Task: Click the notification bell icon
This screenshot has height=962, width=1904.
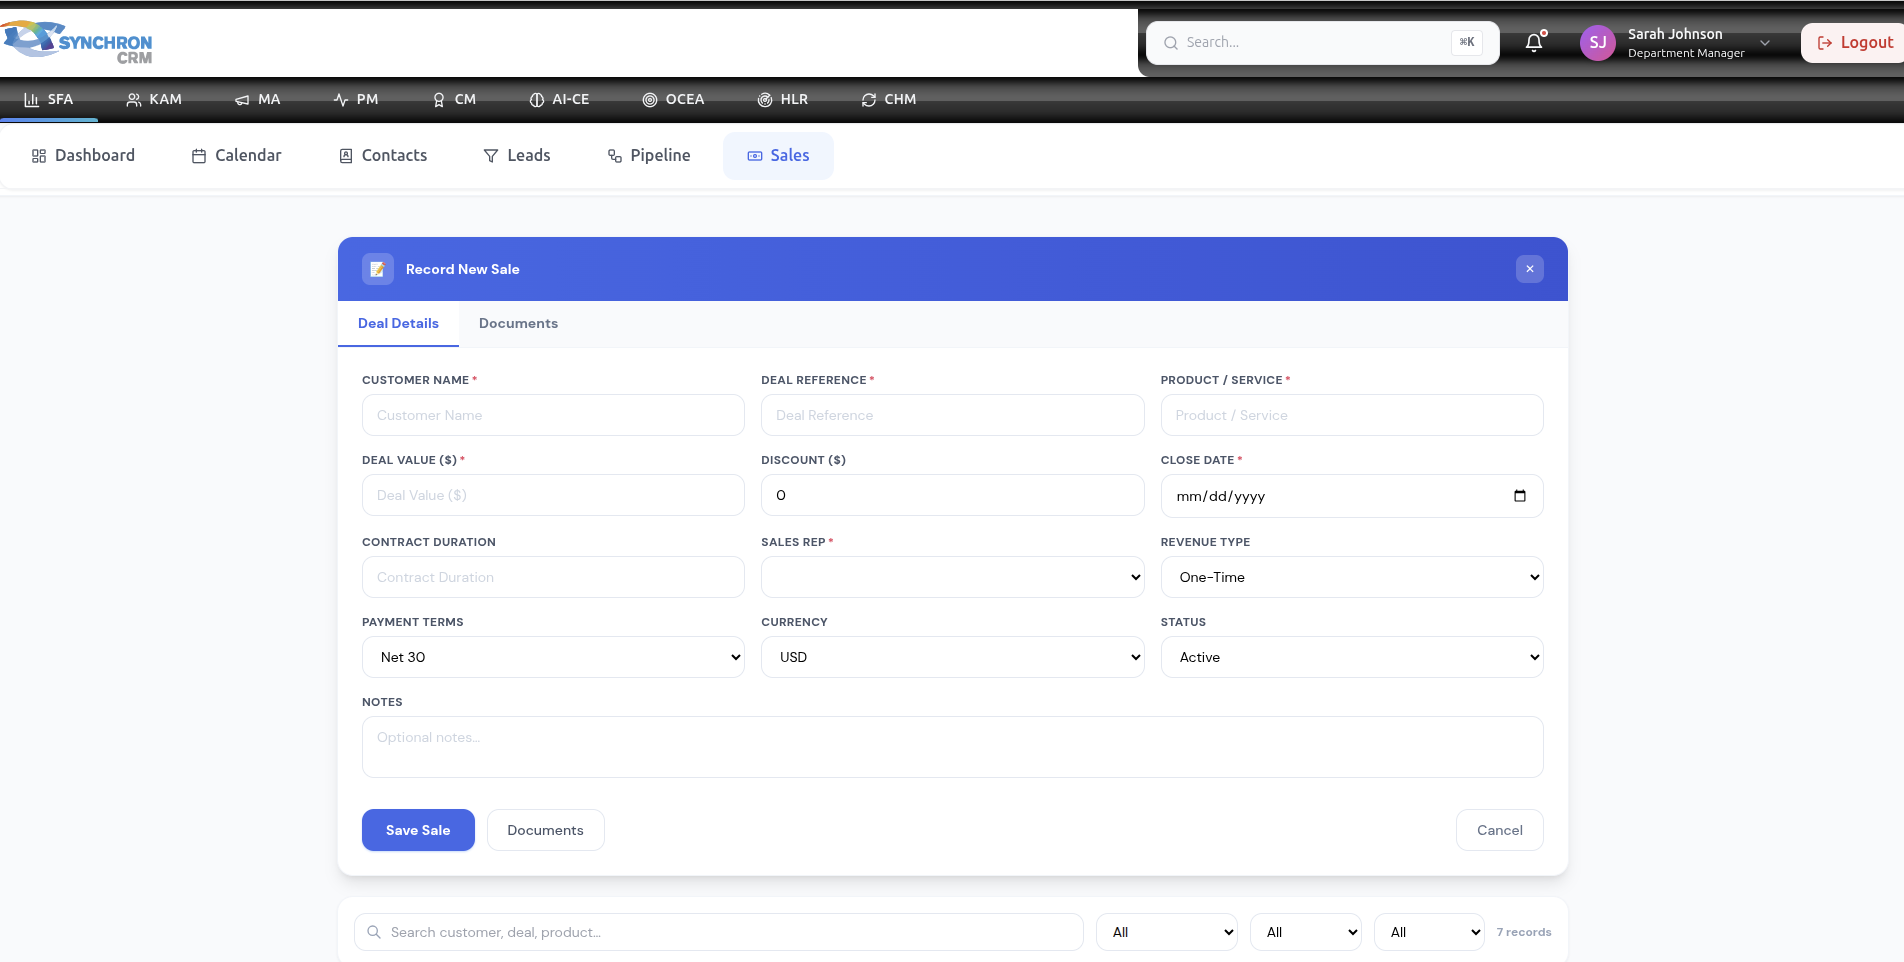Action: coord(1534,43)
